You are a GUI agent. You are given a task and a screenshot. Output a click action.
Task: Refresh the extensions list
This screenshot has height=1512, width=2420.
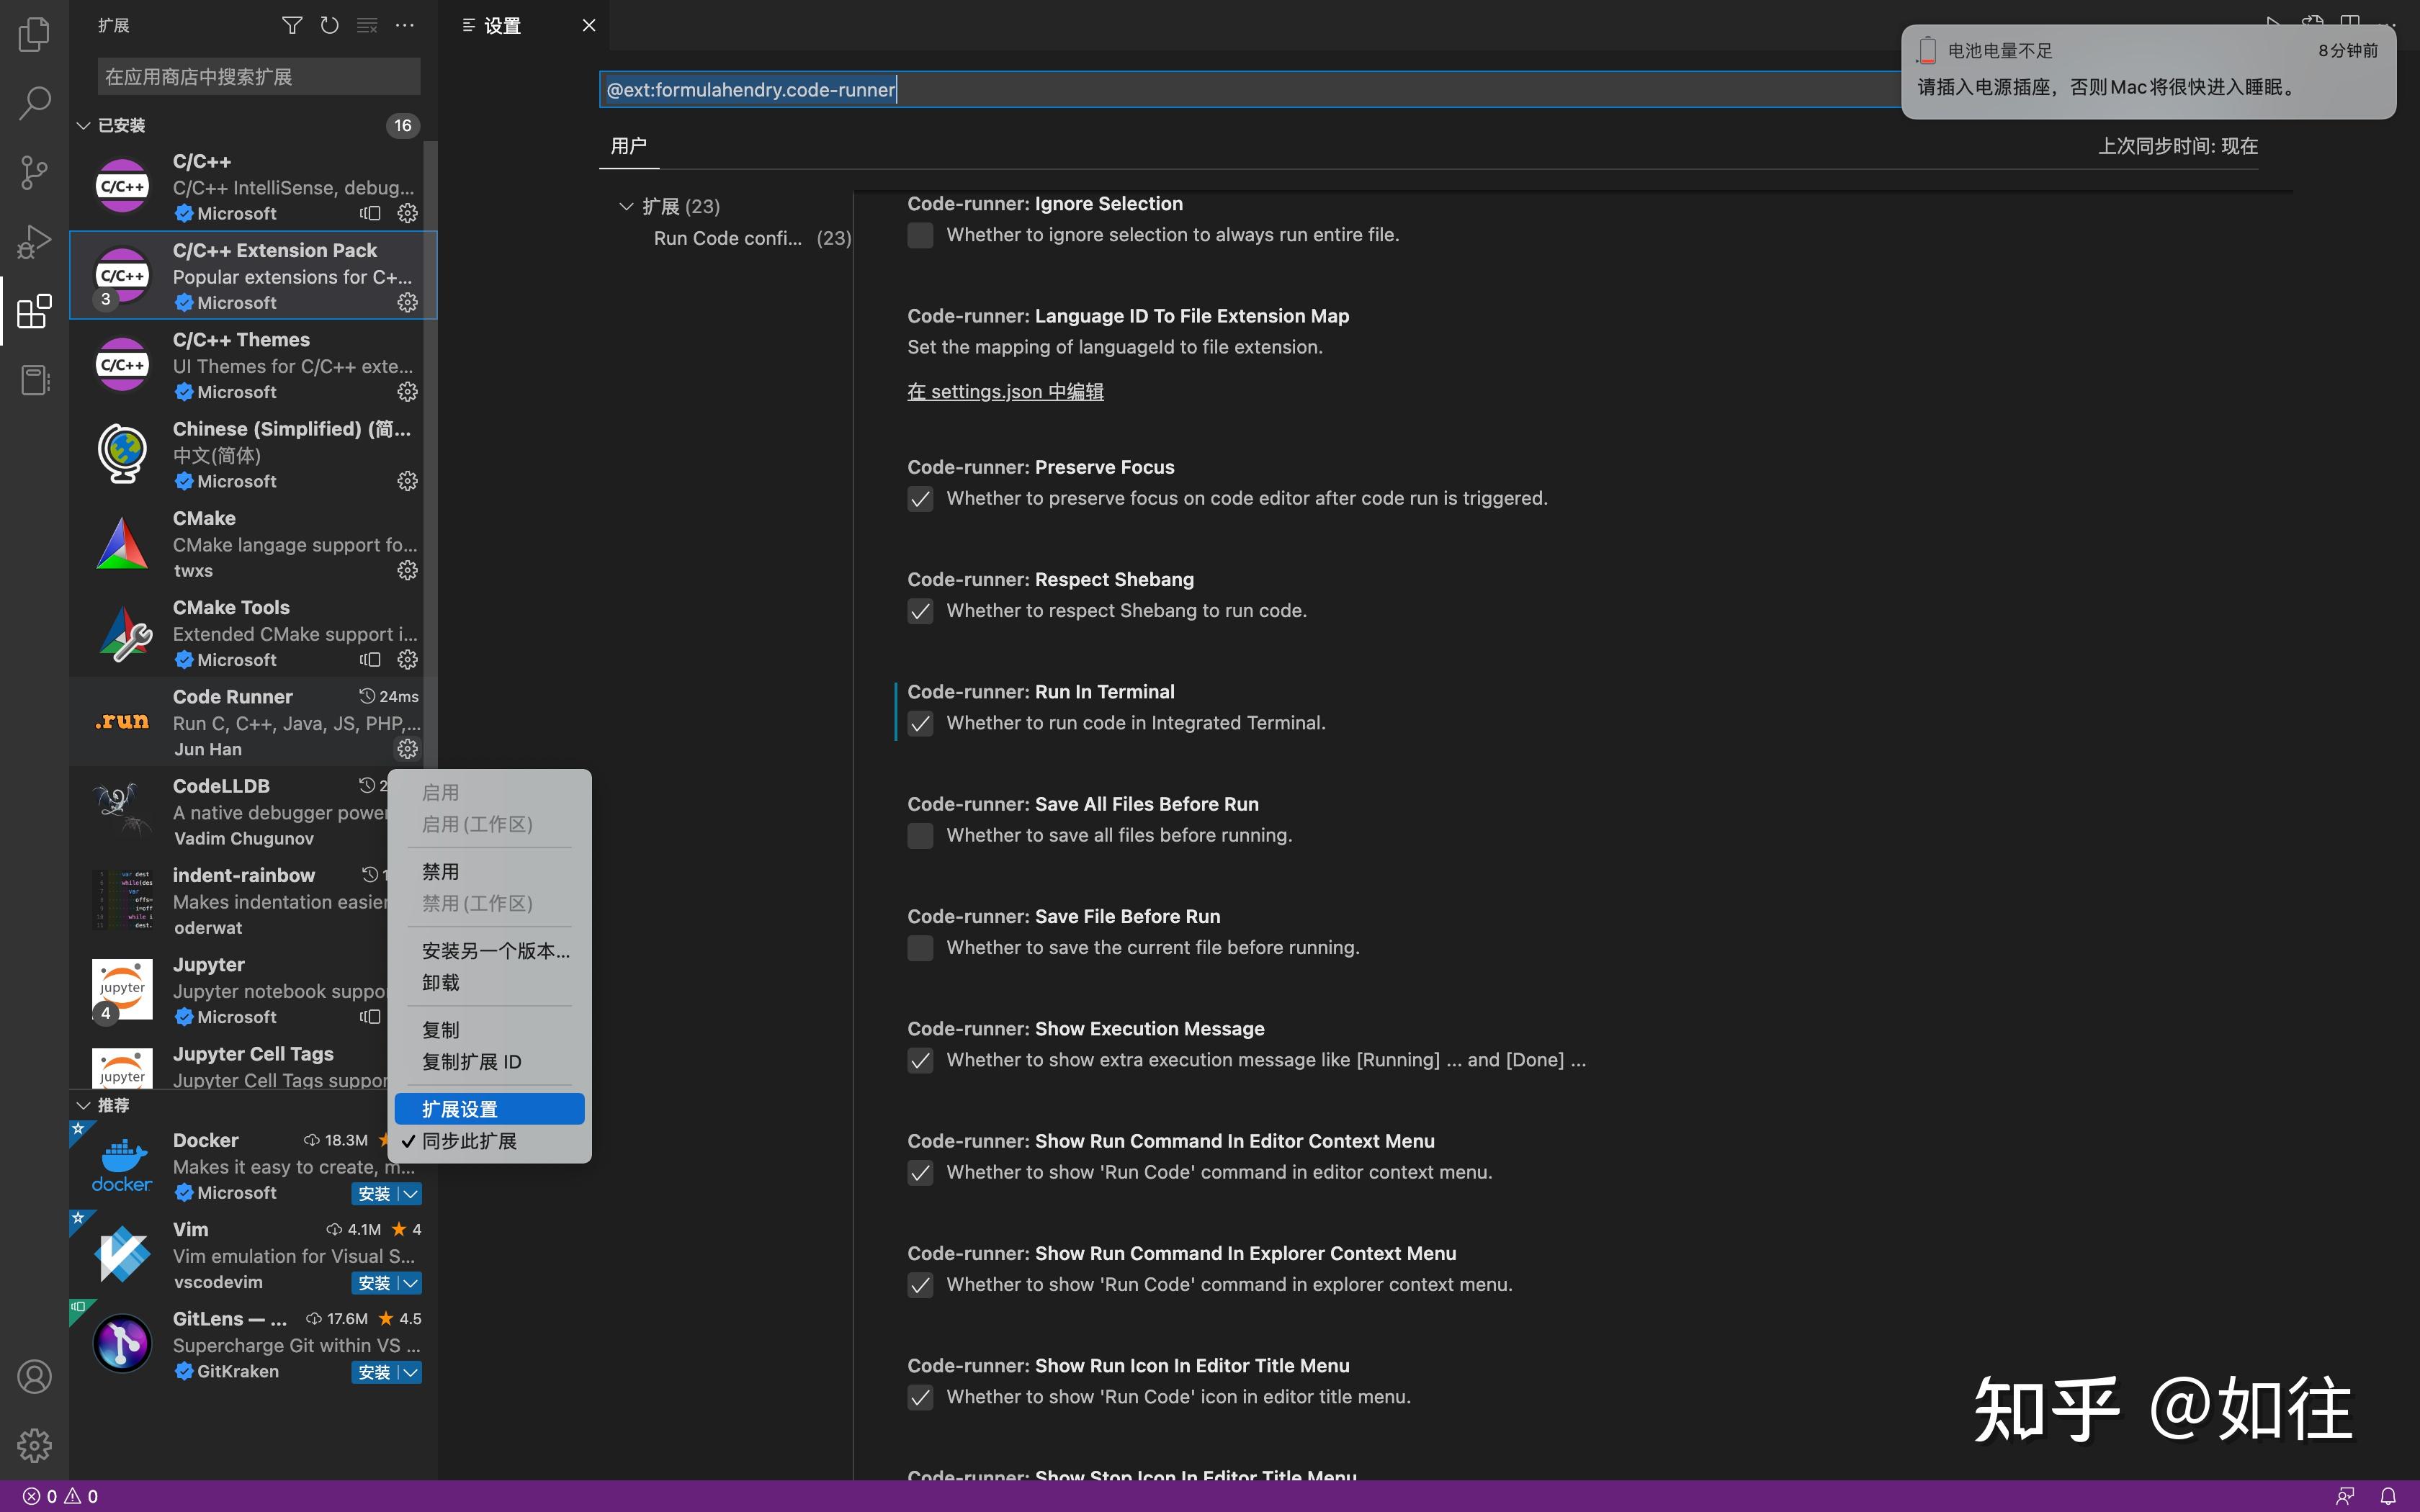point(329,25)
